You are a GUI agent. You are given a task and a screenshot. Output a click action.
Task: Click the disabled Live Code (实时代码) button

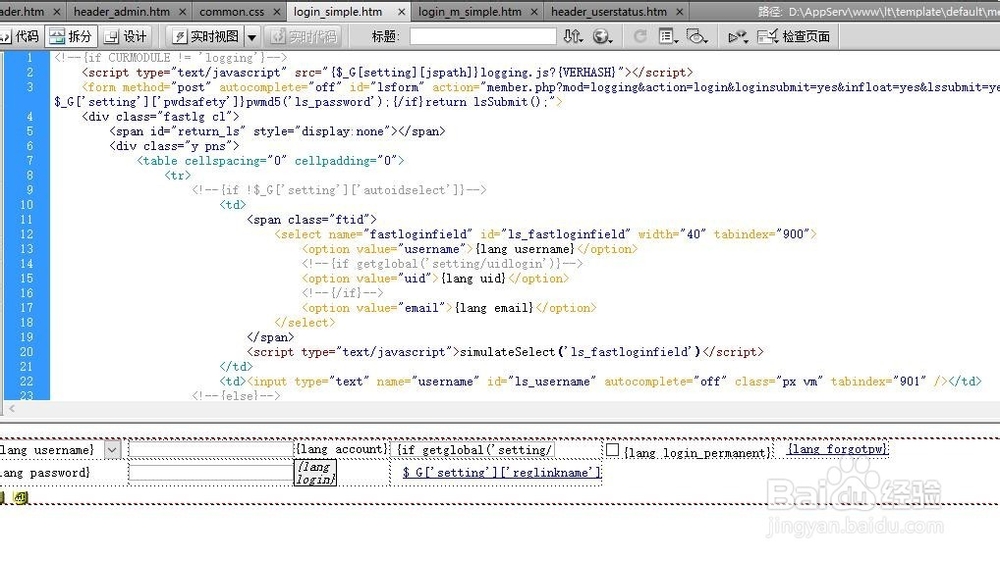[303, 36]
